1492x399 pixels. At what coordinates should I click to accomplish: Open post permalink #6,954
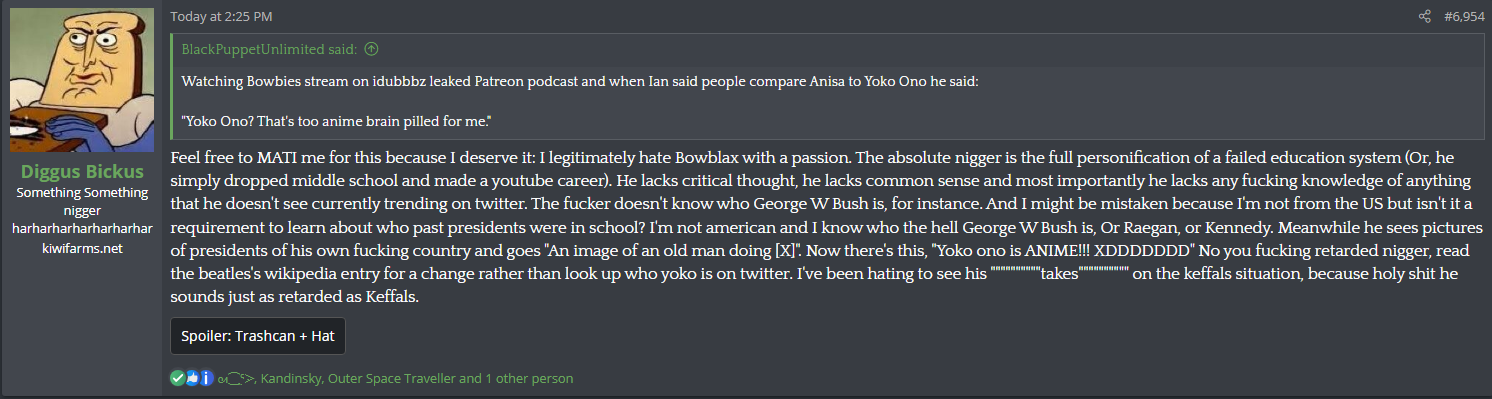pos(1464,17)
